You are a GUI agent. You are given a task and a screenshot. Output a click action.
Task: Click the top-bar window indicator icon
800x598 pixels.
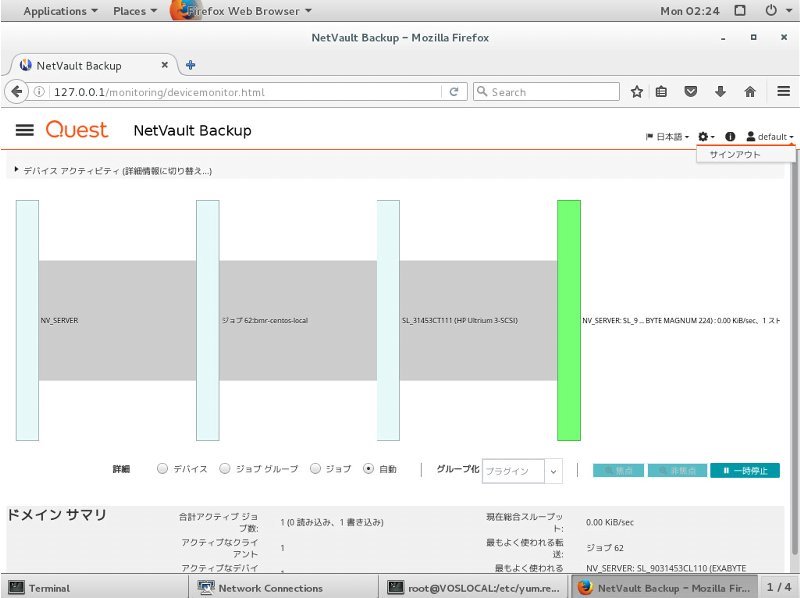pyautogui.click(x=740, y=11)
